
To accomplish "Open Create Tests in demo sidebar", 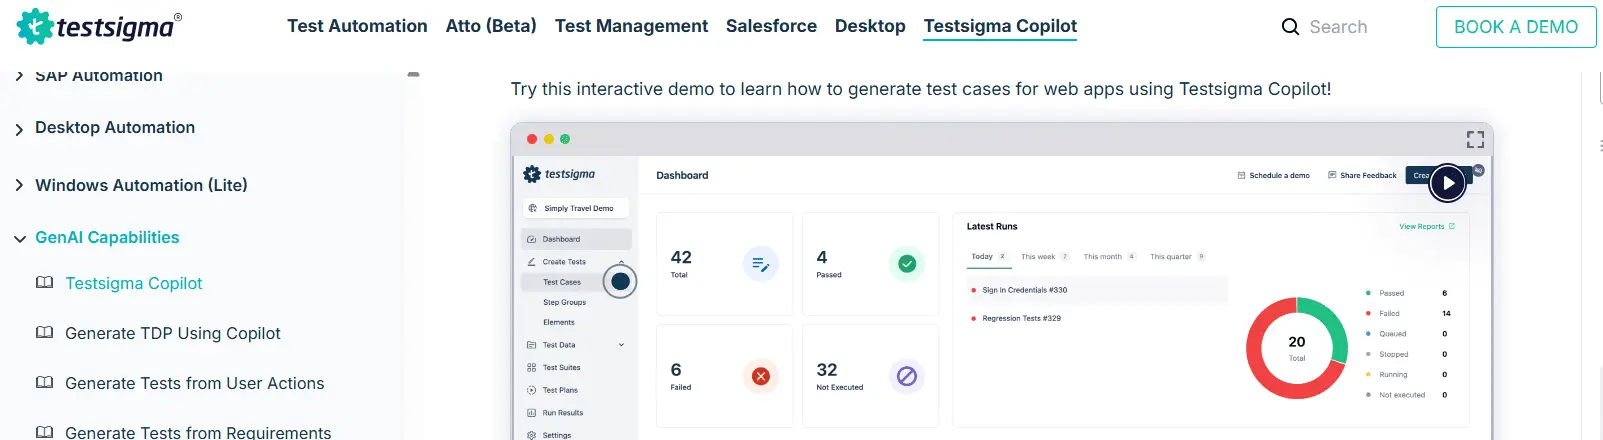I will pyautogui.click(x=564, y=262).
